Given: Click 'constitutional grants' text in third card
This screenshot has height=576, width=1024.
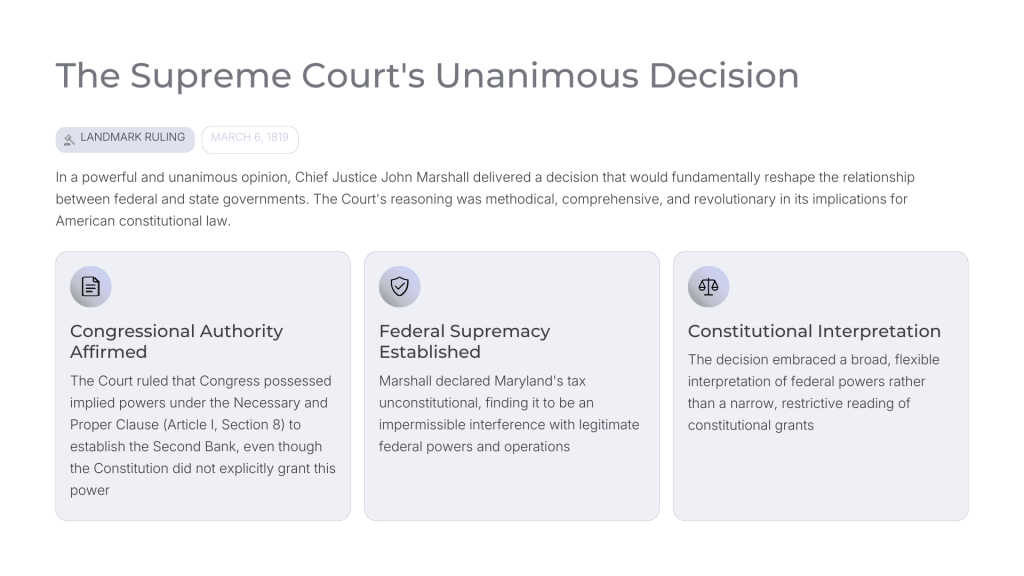Looking at the screenshot, I should (750, 425).
